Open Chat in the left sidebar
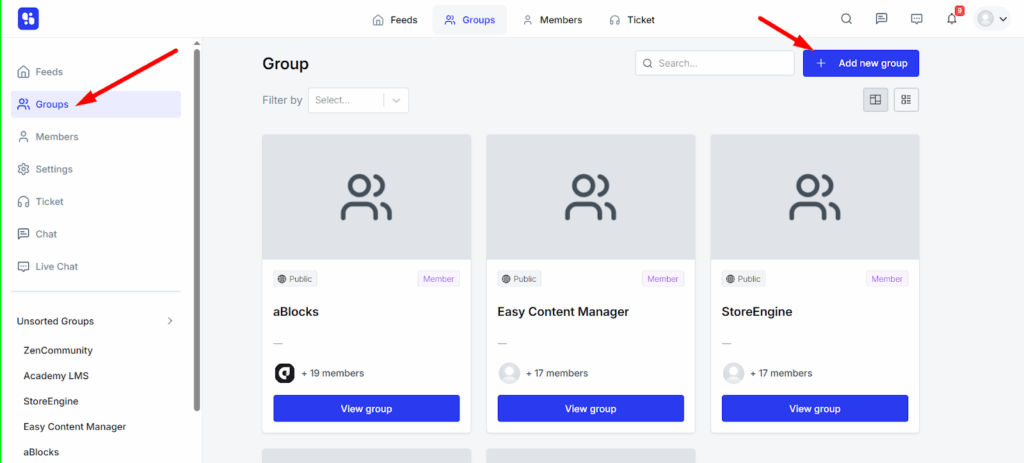The width and height of the screenshot is (1024, 463). click(96, 234)
